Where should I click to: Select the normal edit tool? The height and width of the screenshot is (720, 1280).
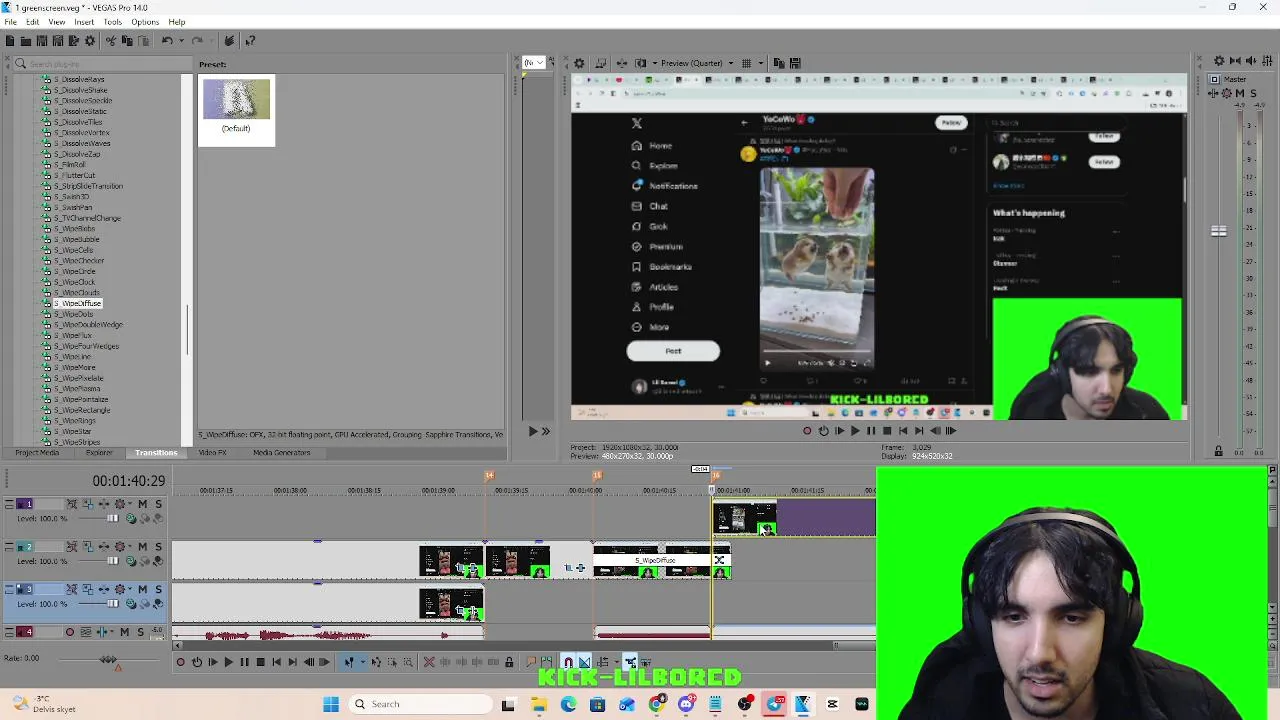[x=349, y=662]
